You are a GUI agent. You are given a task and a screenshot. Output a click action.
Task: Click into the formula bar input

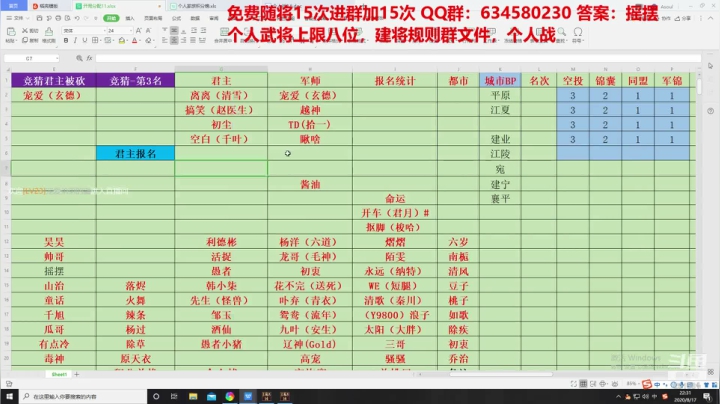(398, 58)
